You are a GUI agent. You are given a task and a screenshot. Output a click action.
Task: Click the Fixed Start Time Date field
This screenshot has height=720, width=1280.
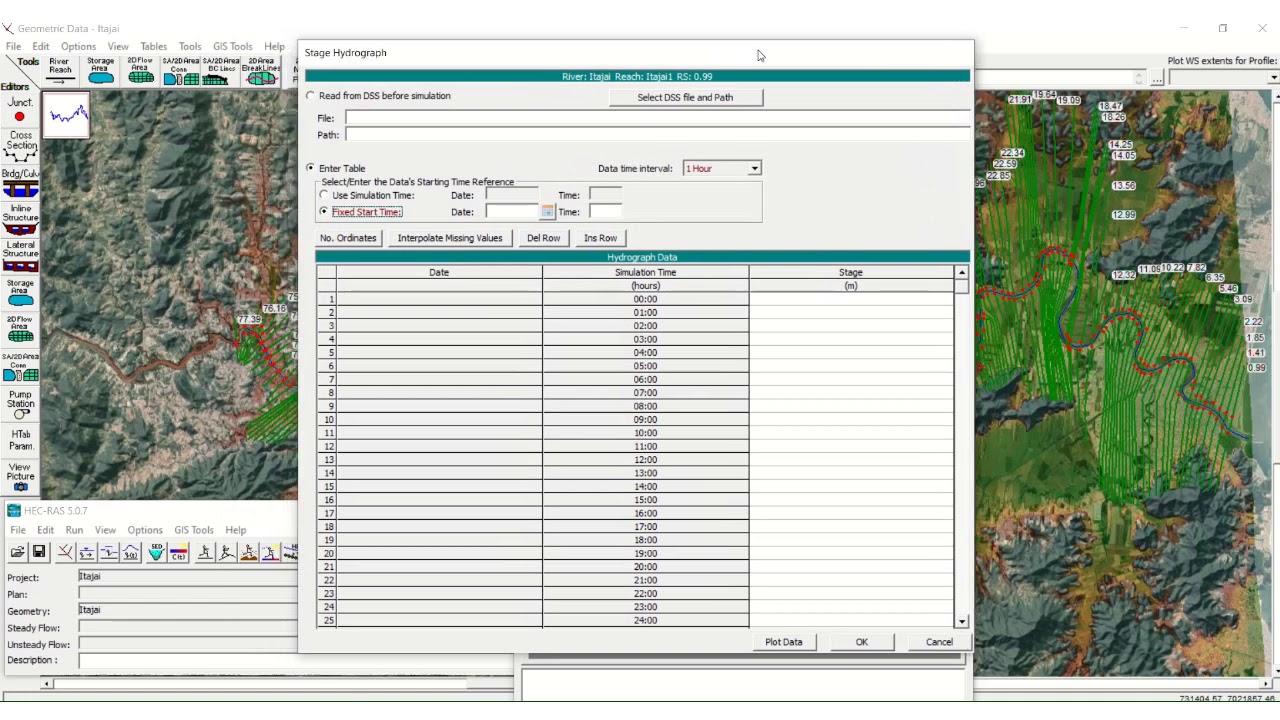(513, 212)
